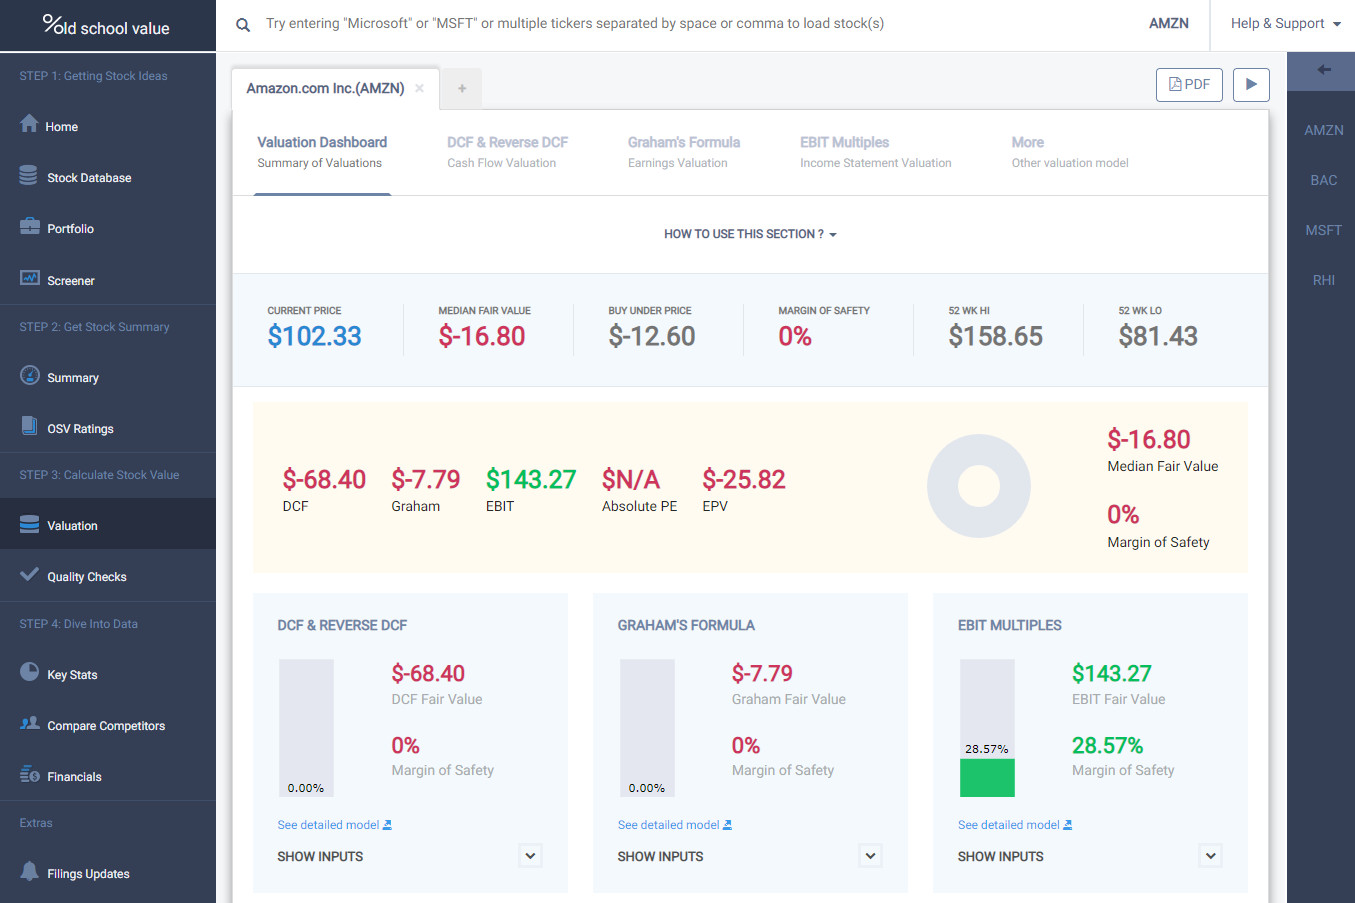This screenshot has height=903, width=1355.
Task: Close the Amazon.com Inc. tab
Action: [420, 88]
